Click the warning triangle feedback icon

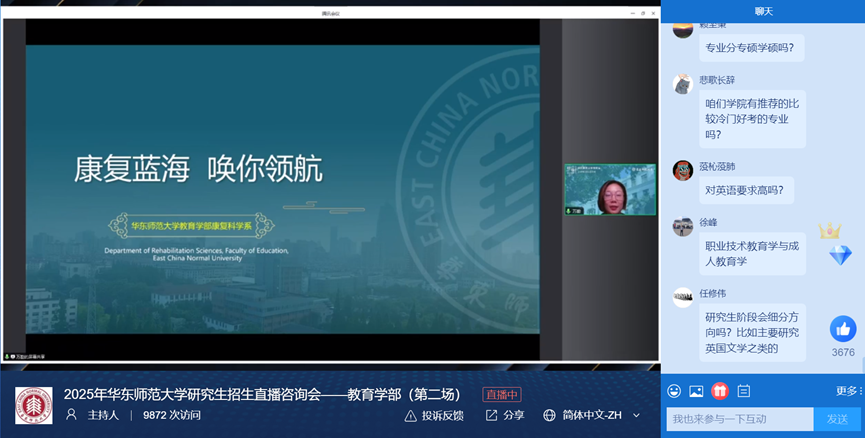tap(410, 416)
